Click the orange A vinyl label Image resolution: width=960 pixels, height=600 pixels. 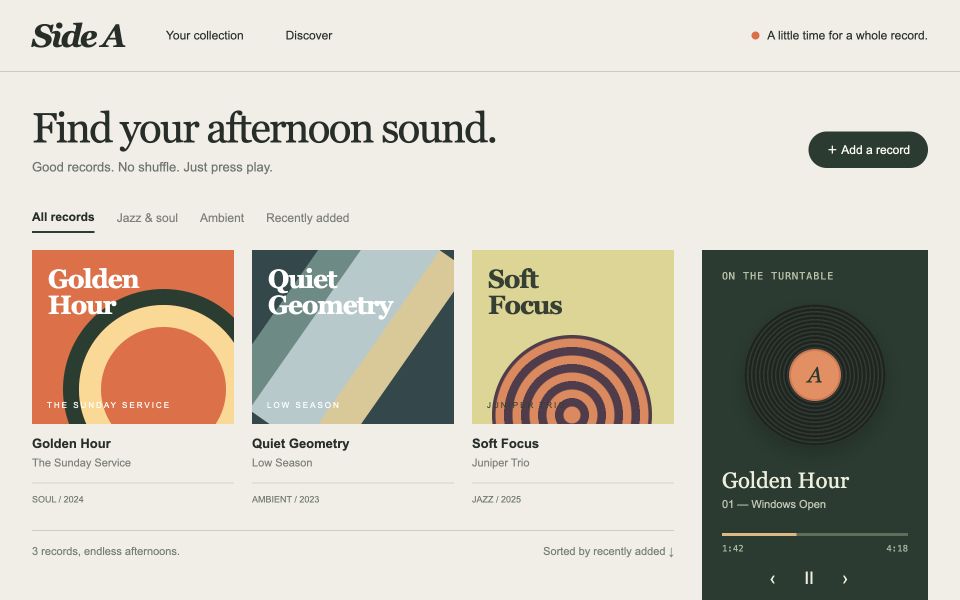(x=814, y=375)
